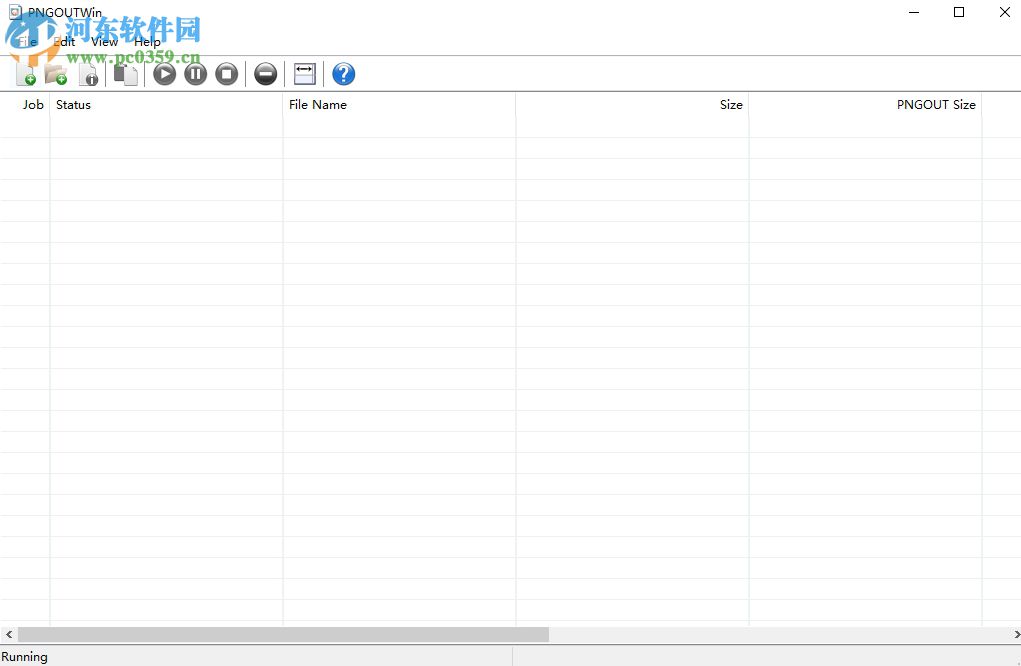Maximize the PNGOUTWin window
Screen dimensions: 1021x666
pyautogui.click(x=958, y=12)
